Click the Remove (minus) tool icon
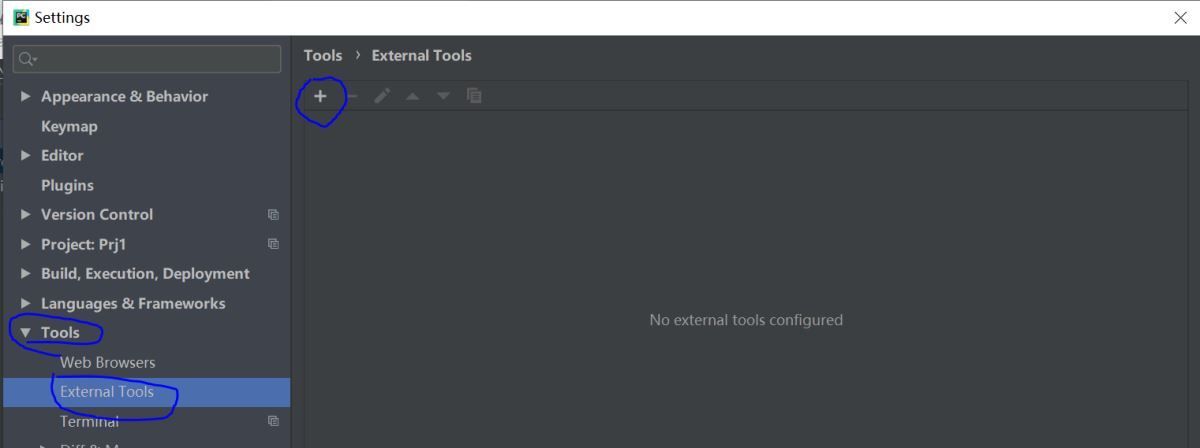The image size is (1200, 448). pyautogui.click(x=352, y=96)
